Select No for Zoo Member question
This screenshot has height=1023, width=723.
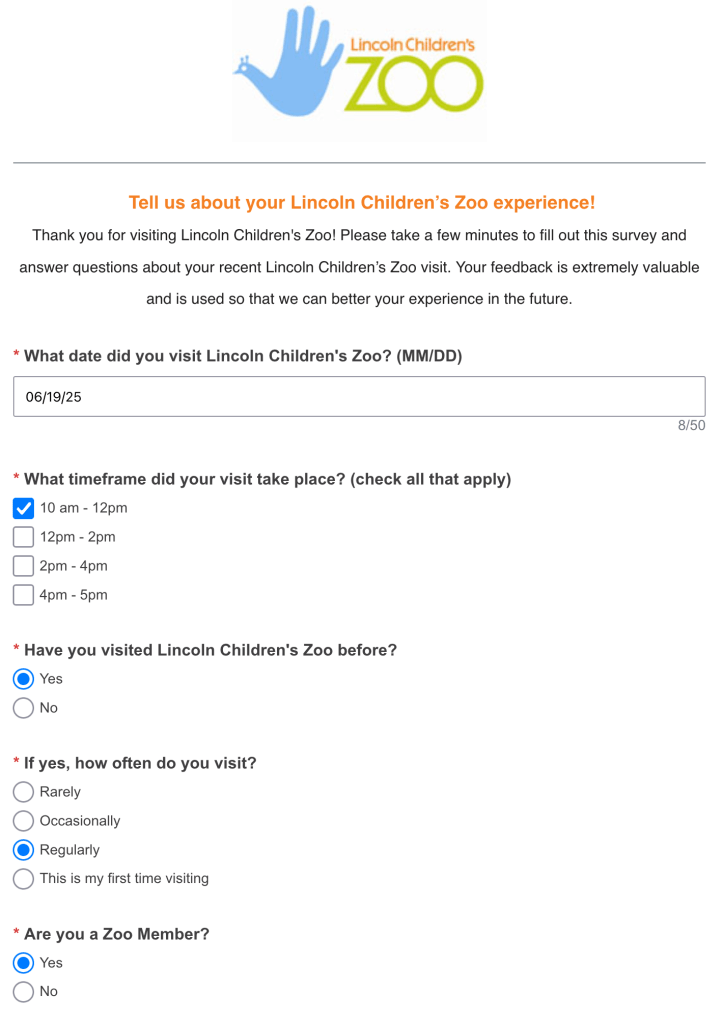24,992
